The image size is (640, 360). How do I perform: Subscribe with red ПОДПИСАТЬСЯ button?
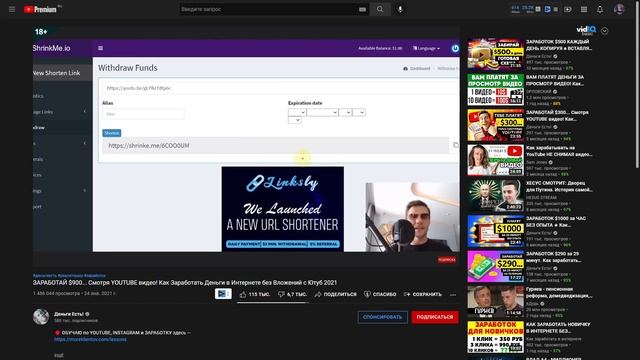[x=435, y=317]
